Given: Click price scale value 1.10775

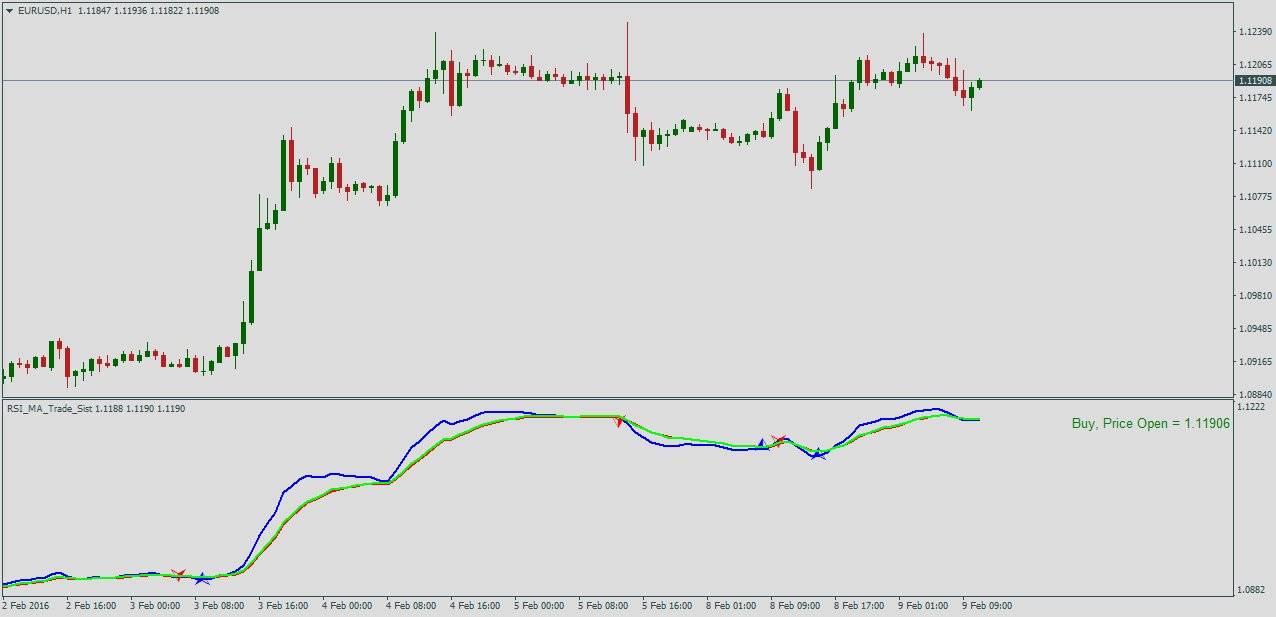Looking at the screenshot, I should tap(1254, 196).
